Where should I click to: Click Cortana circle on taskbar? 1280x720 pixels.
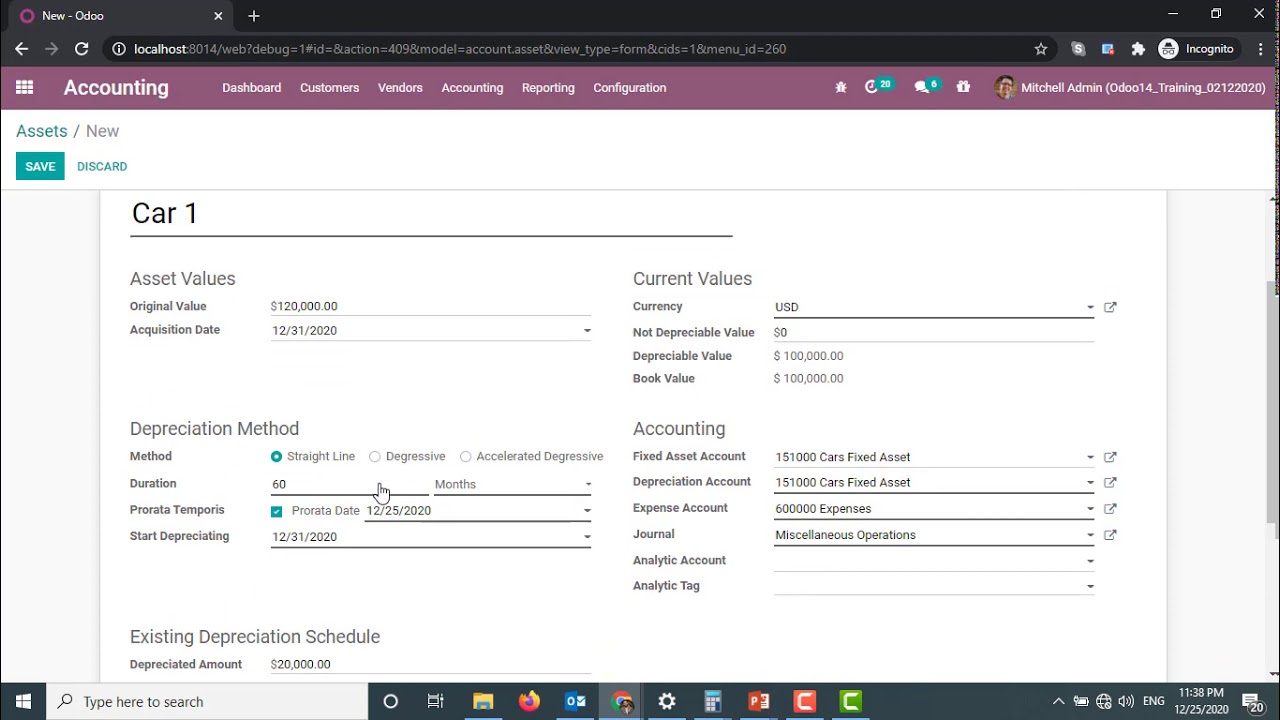coord(391,701)
